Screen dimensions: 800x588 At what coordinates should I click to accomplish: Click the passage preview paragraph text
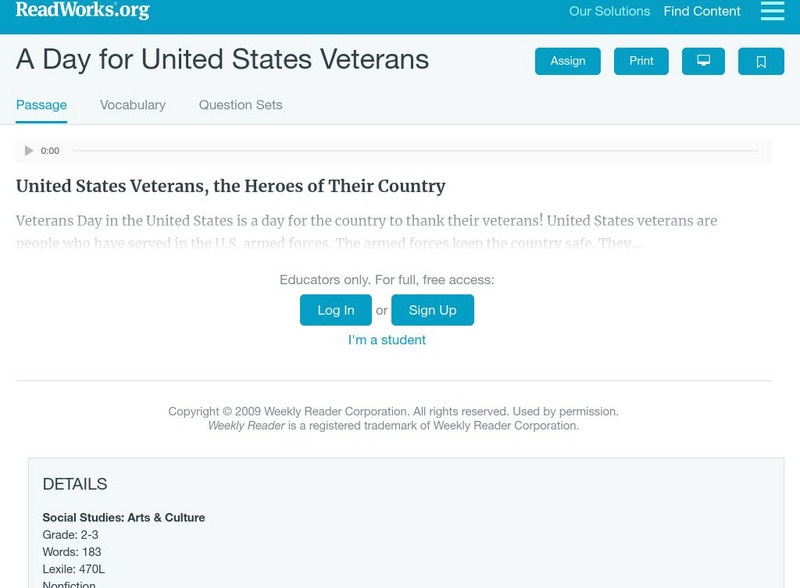click(367, 231)
